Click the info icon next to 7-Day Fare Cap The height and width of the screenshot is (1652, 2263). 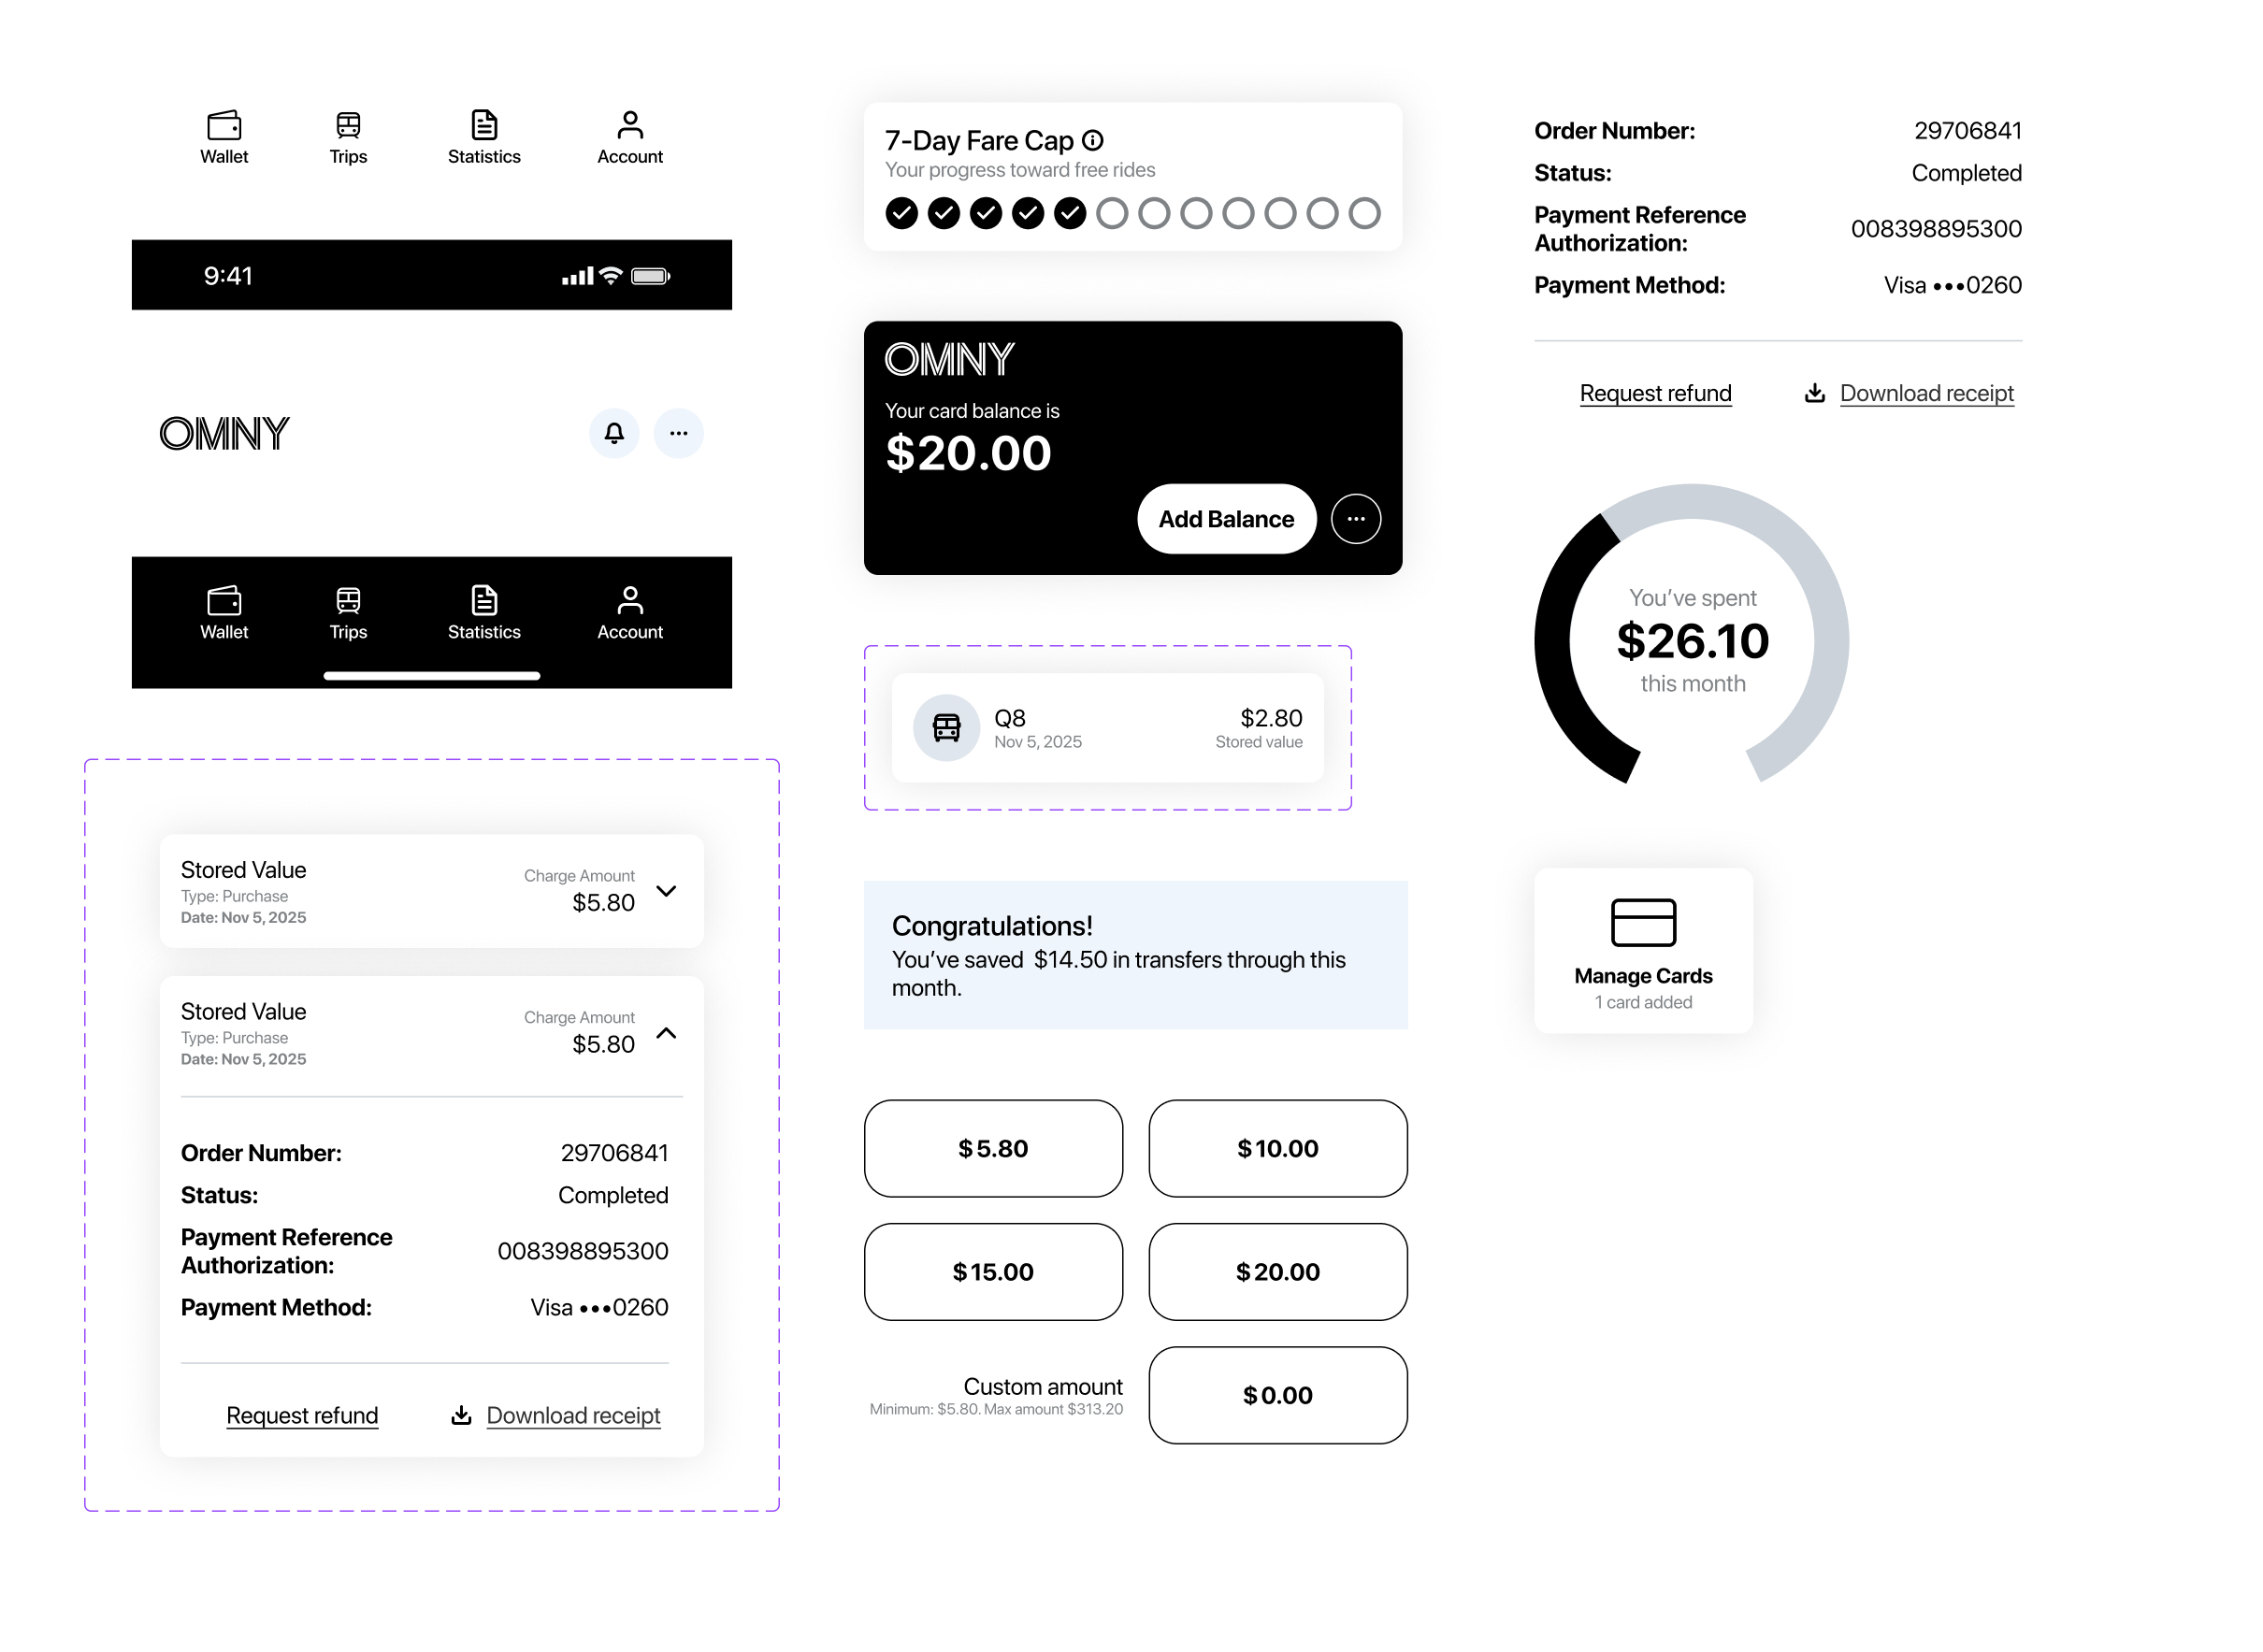pos(1093,140)
